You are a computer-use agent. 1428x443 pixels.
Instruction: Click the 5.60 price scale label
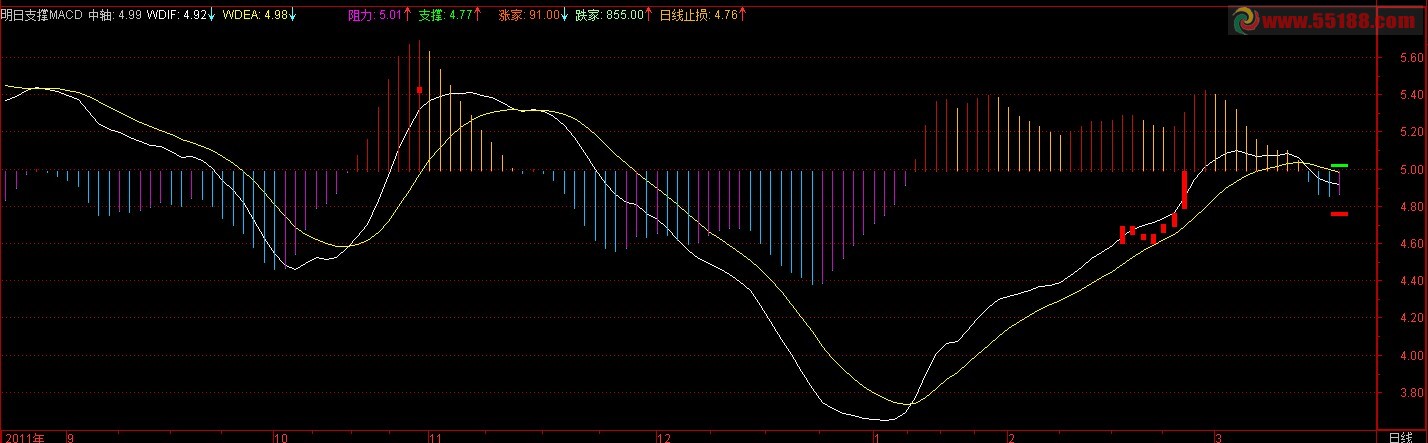coord(1412,58)
